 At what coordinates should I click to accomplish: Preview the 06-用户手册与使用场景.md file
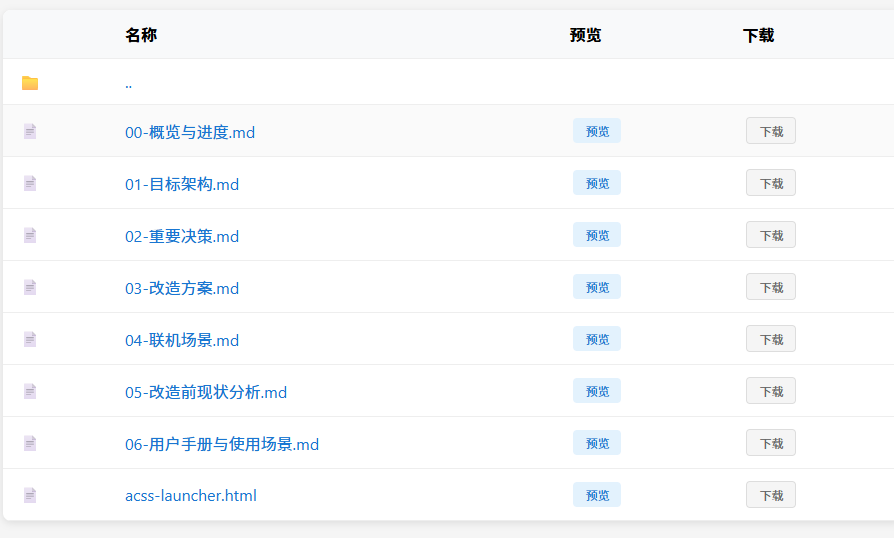[x=597, y=443]
